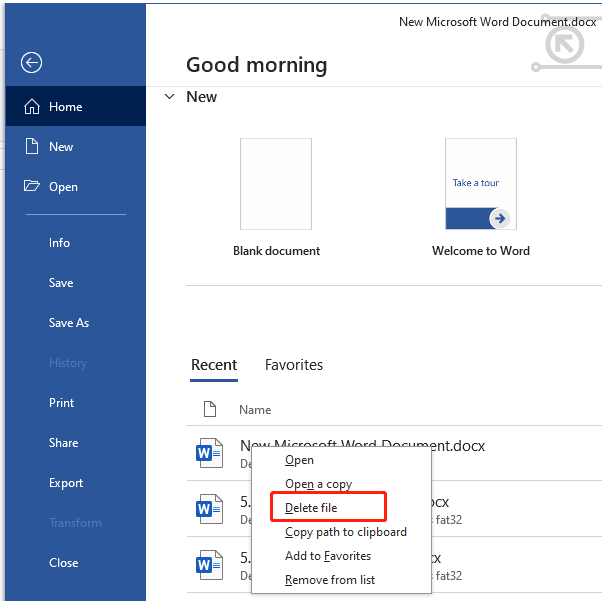Click the Take a tour text
This screenshot has height=601, width=602.
point(476,183)
